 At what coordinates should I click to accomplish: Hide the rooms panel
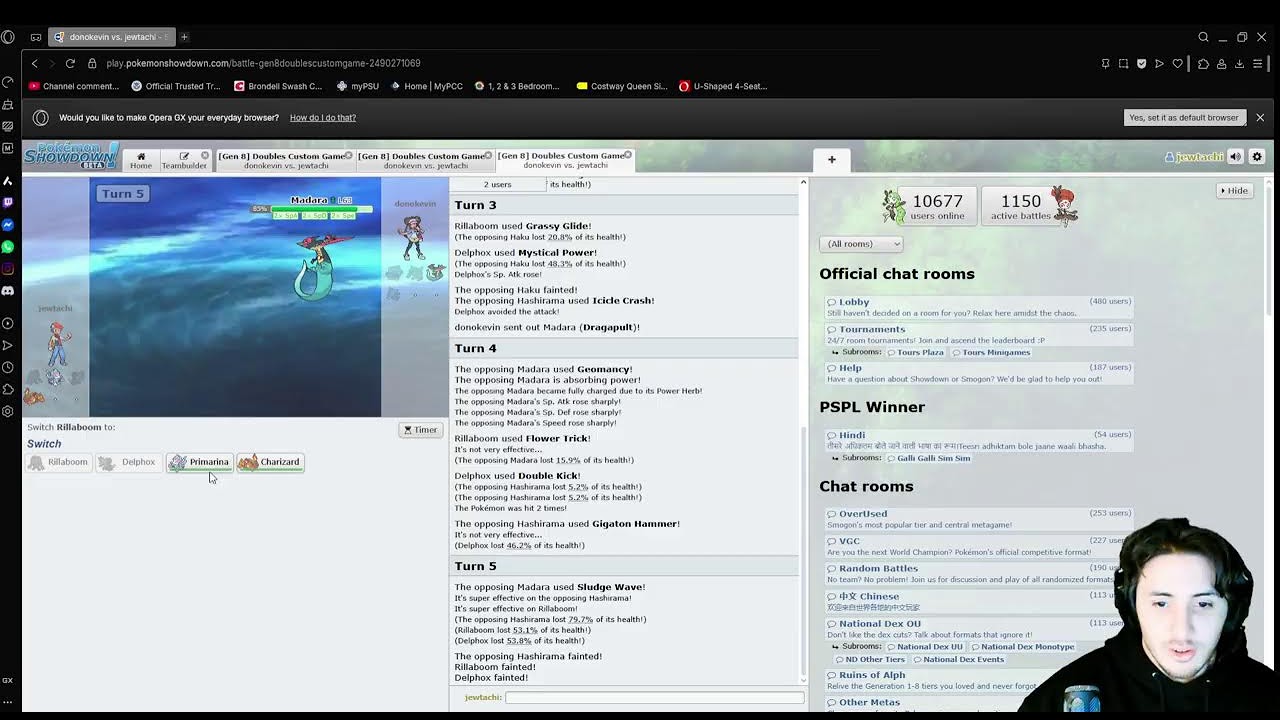(x=1234, y=190)
